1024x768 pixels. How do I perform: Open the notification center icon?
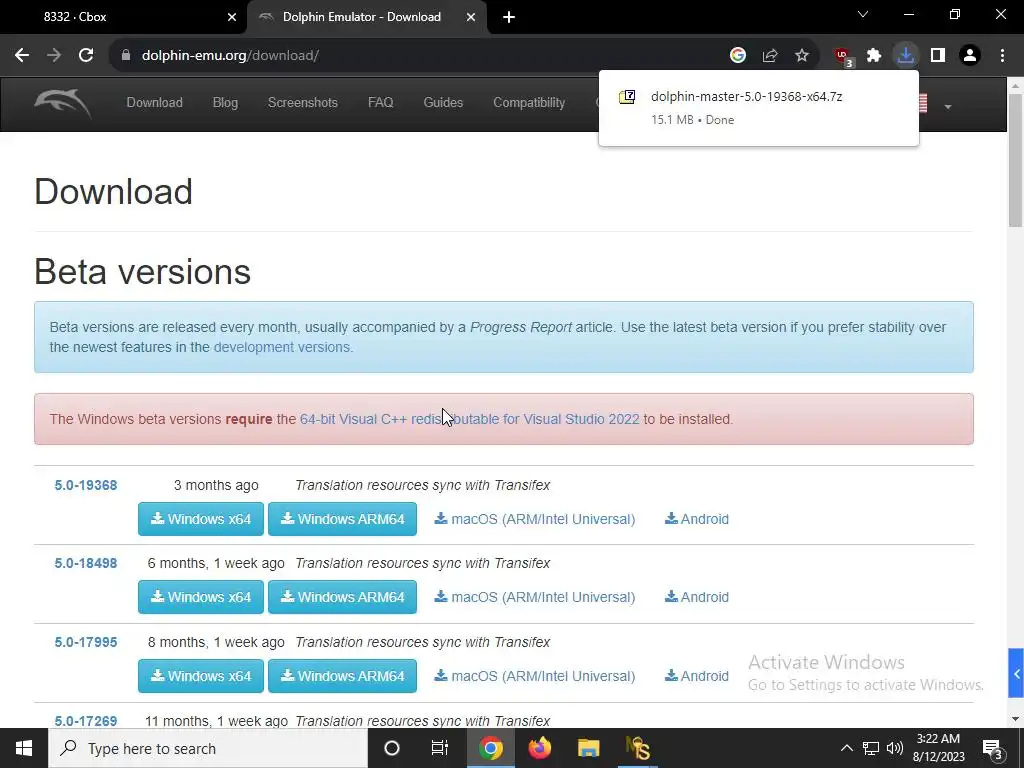[993, 750]
